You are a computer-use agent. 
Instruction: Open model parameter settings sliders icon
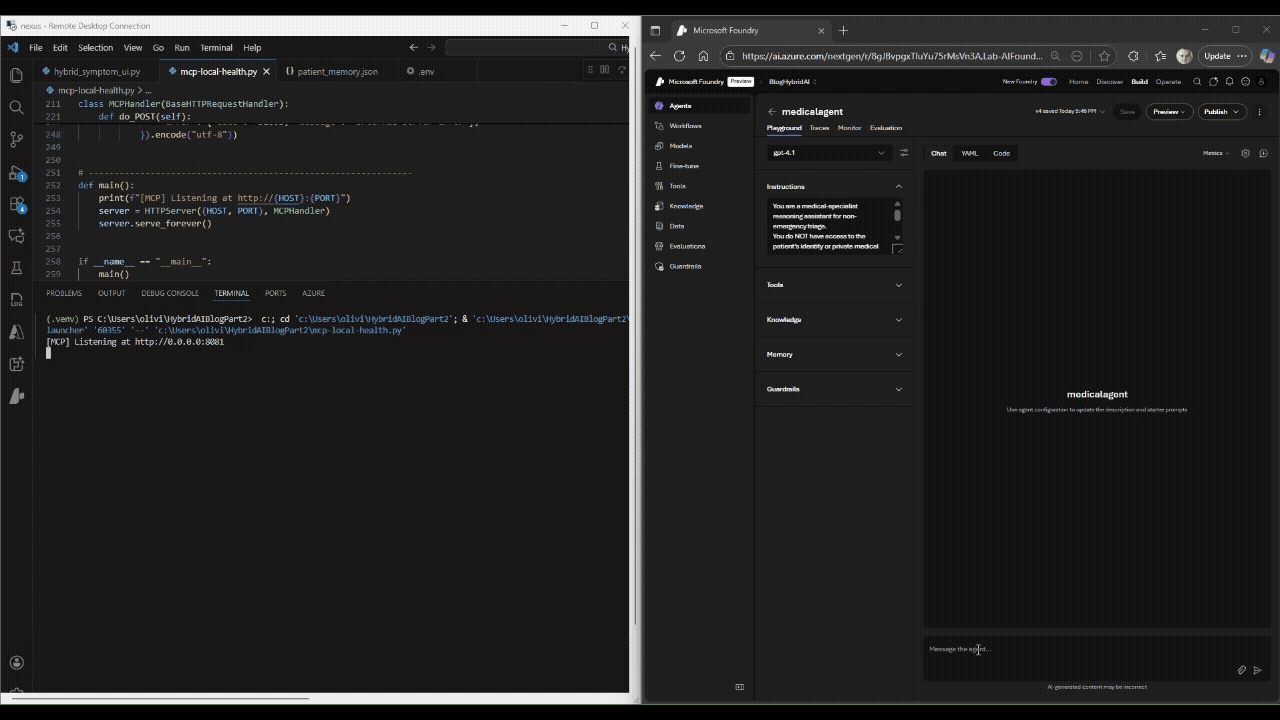[x=904, y=153]
